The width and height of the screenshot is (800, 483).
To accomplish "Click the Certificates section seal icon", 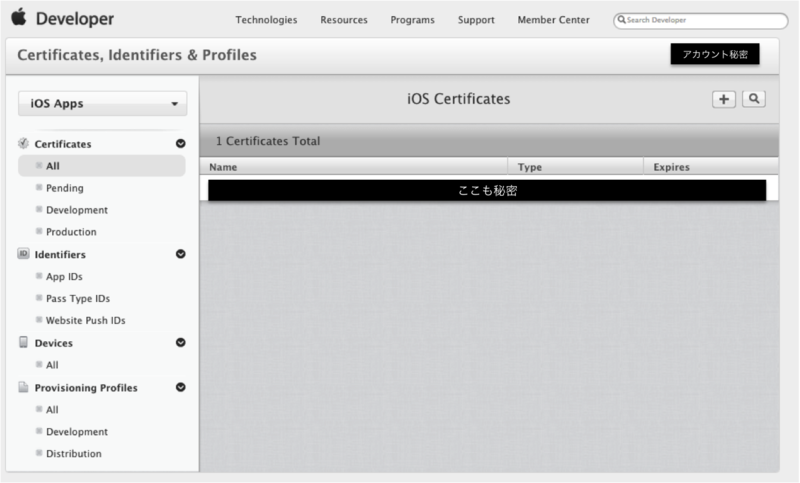I will [x=23, y=143].
